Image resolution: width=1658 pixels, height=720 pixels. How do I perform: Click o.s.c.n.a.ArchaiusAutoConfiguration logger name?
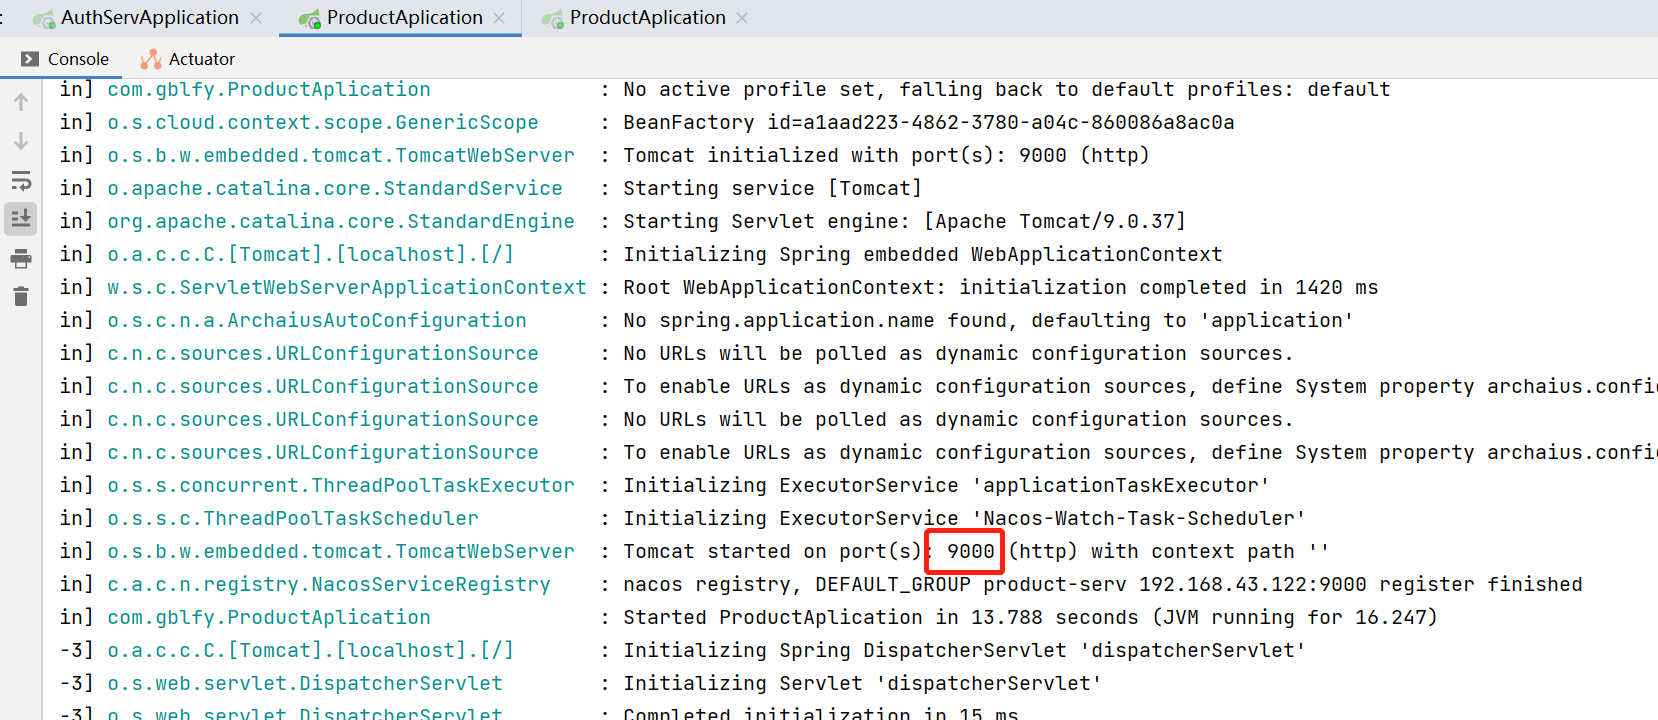click(x=317, y=320)
